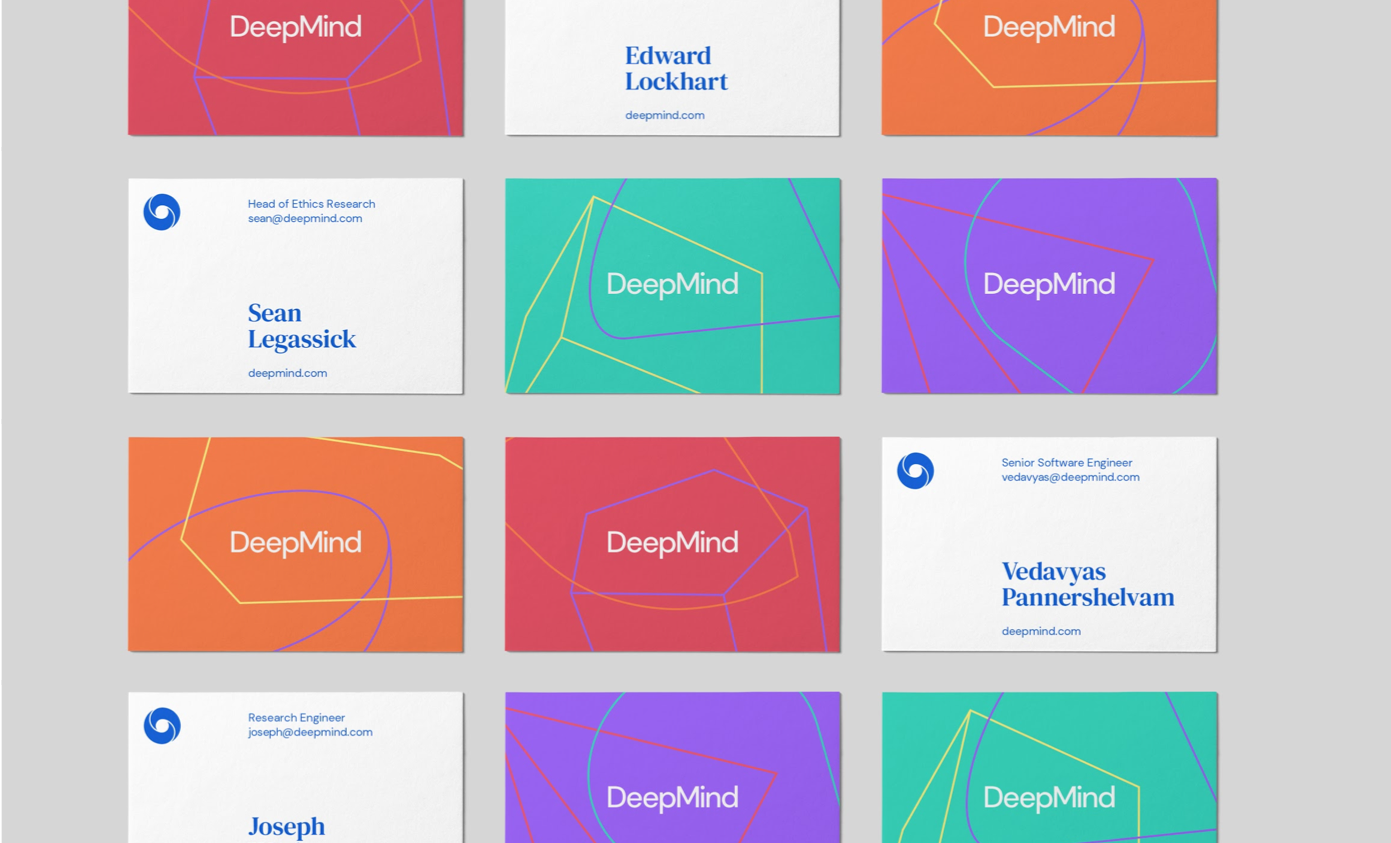The image size is (1391, 843).
Task: Click the DeepMind swirl logo on Sean Legassick's card
Action: [162, 212]
